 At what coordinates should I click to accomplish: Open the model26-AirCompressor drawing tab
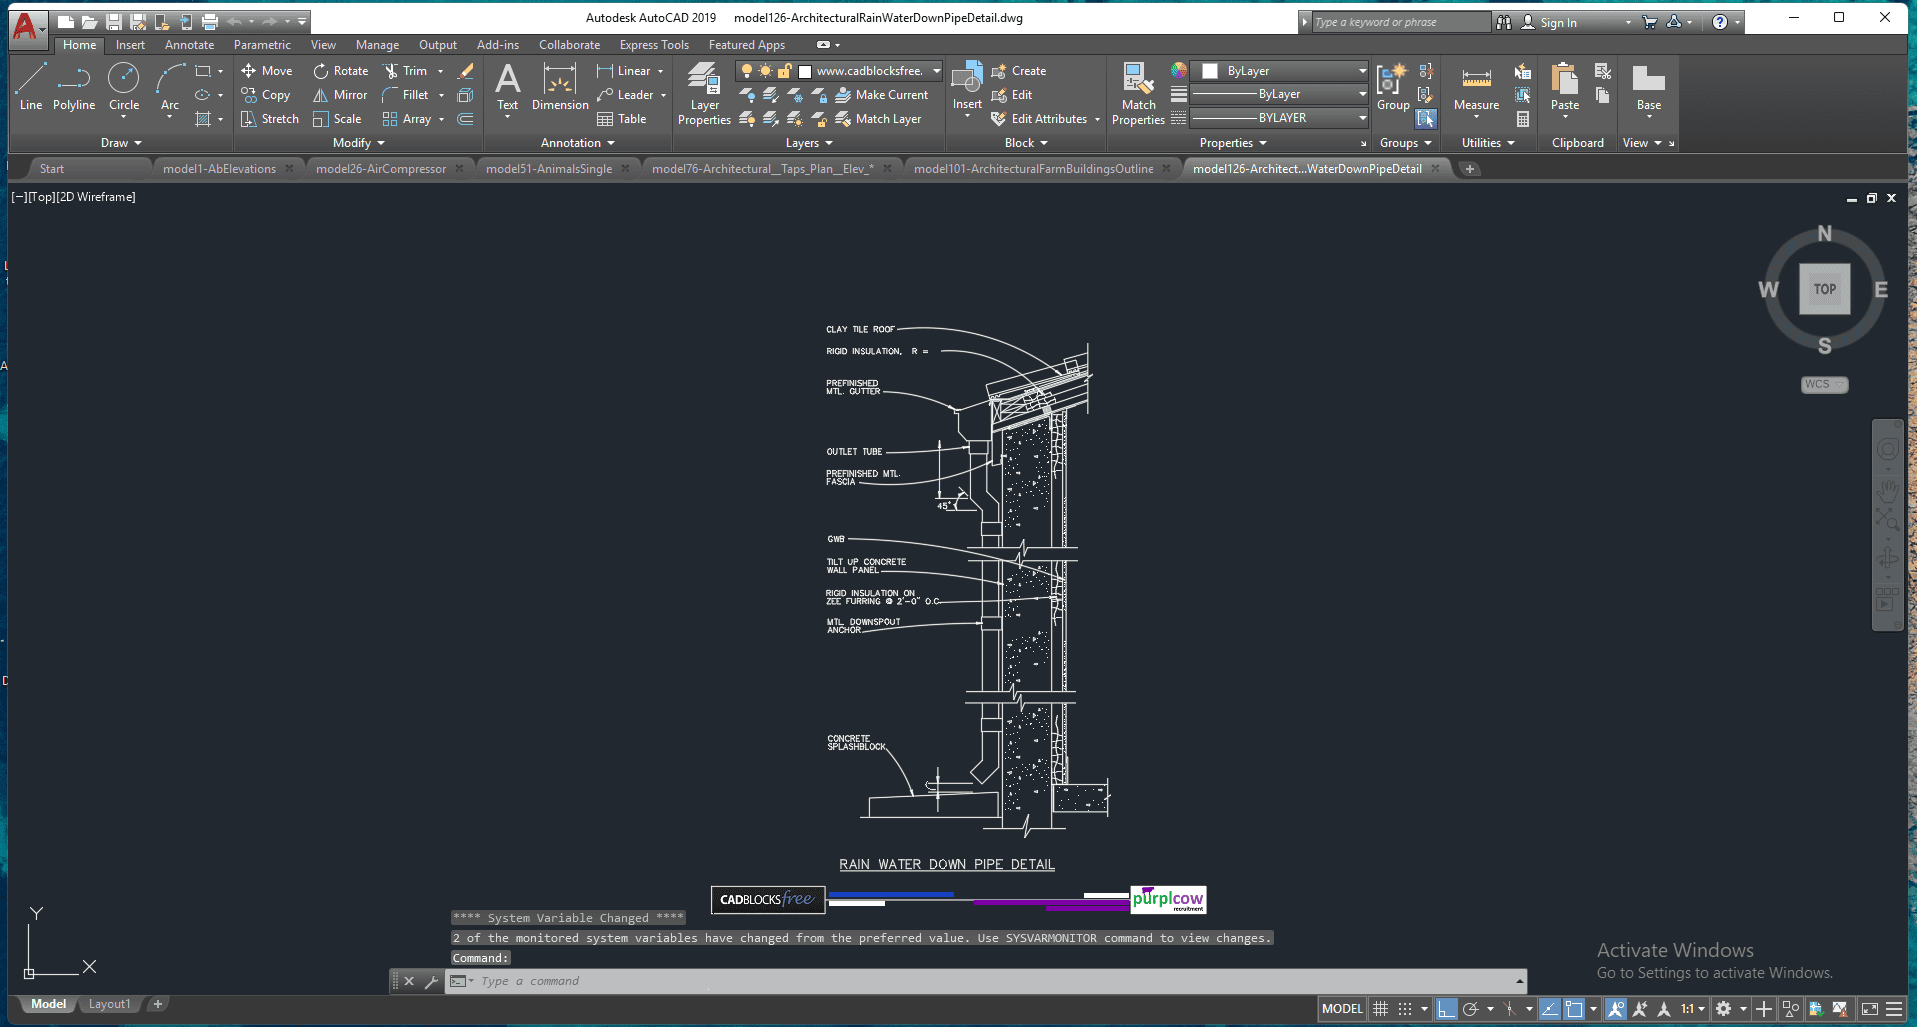tap(380, 169)
